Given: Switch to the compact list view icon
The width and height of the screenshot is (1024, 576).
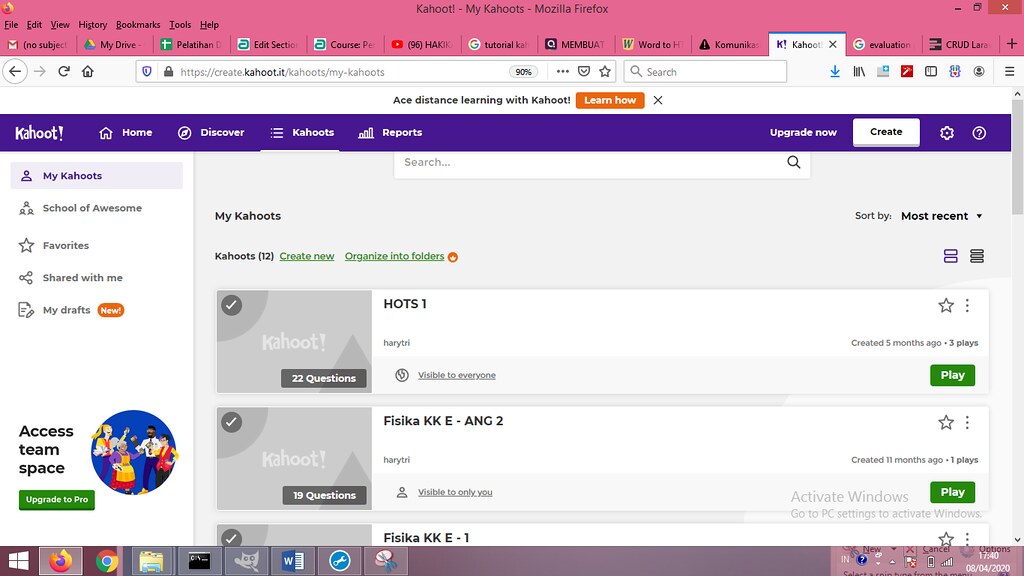Looking at the screenshot, I should point(977,256).
